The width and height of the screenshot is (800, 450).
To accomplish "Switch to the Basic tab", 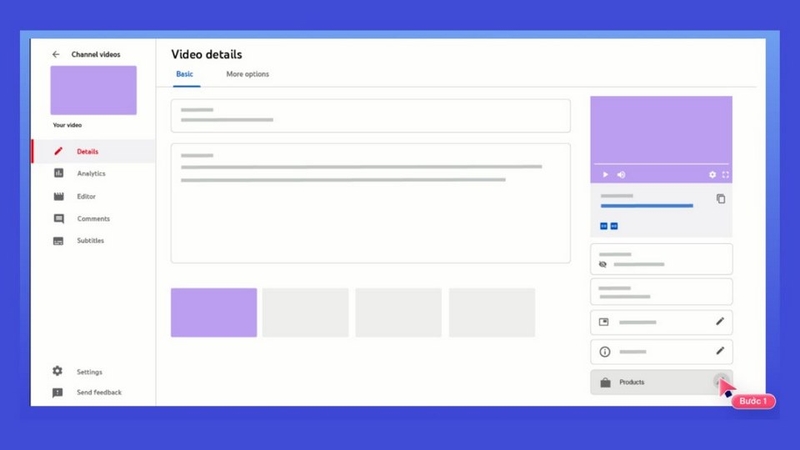I will tap(185, 74).
